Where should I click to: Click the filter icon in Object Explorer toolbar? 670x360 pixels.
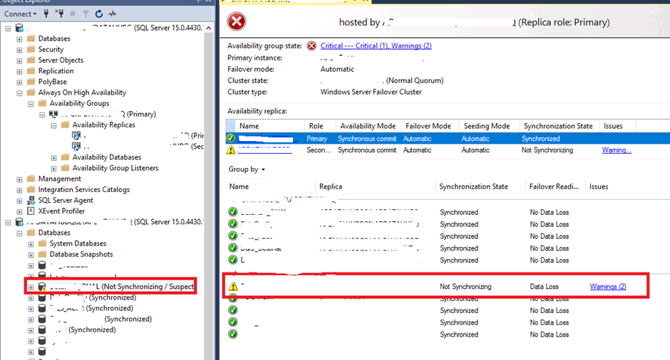pos(85,14)
